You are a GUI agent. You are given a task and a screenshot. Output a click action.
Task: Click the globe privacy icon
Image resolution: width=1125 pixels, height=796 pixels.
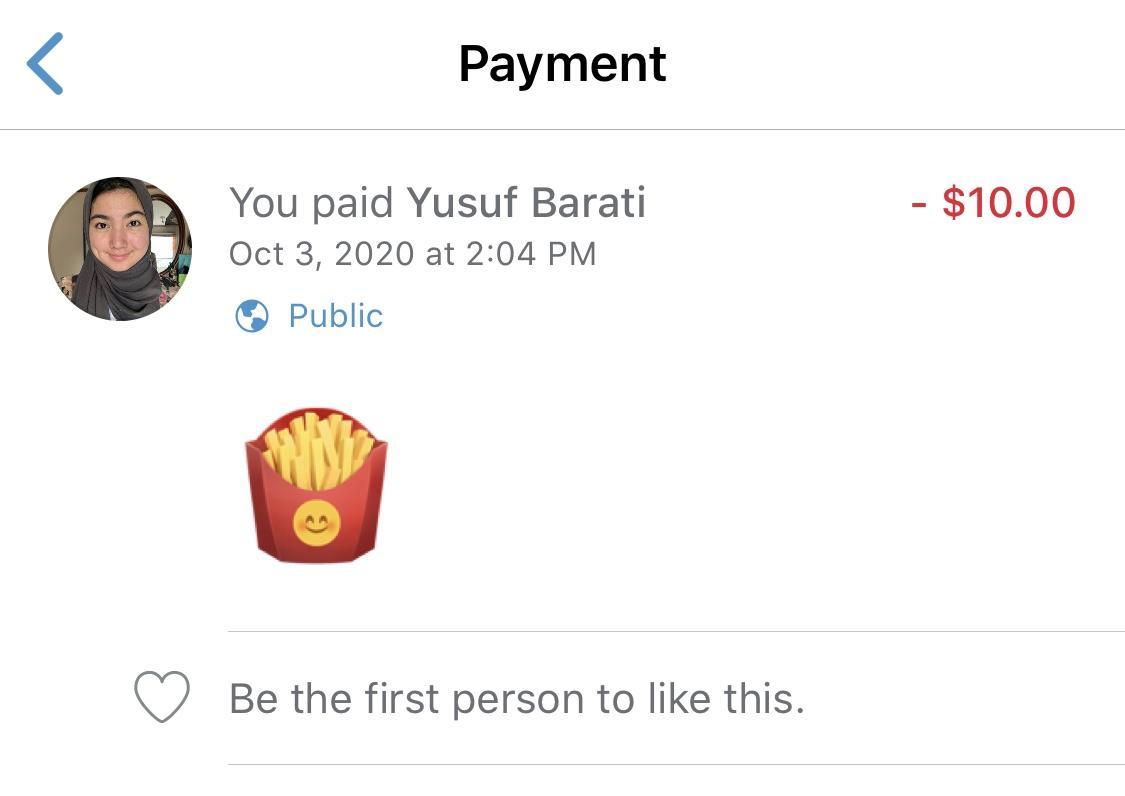[x=251, y=317]
